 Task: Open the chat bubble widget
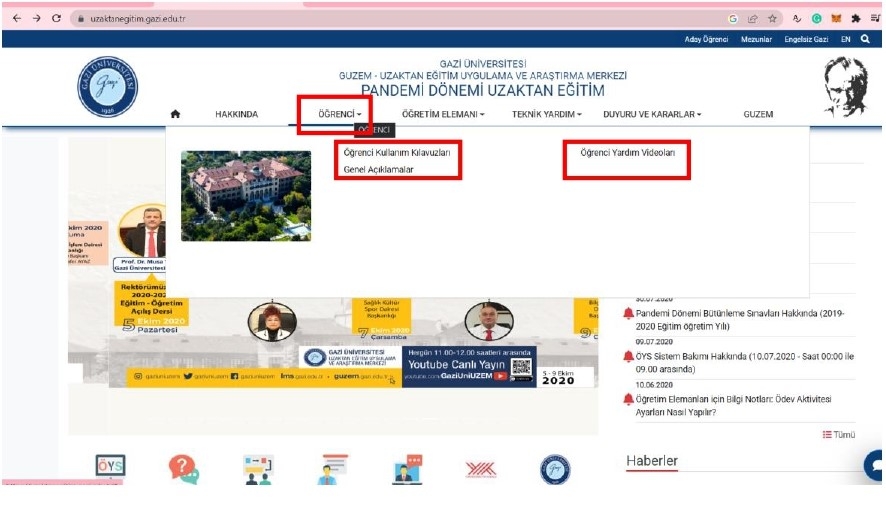click(x=874, y=465)
